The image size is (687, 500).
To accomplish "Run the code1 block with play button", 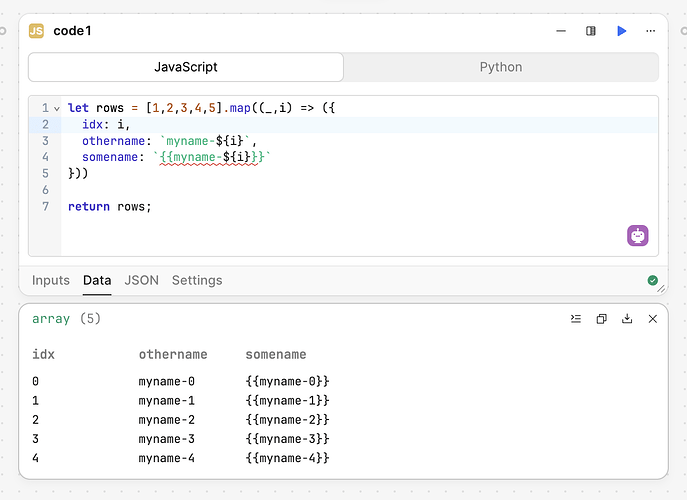I will pos(621,31).
